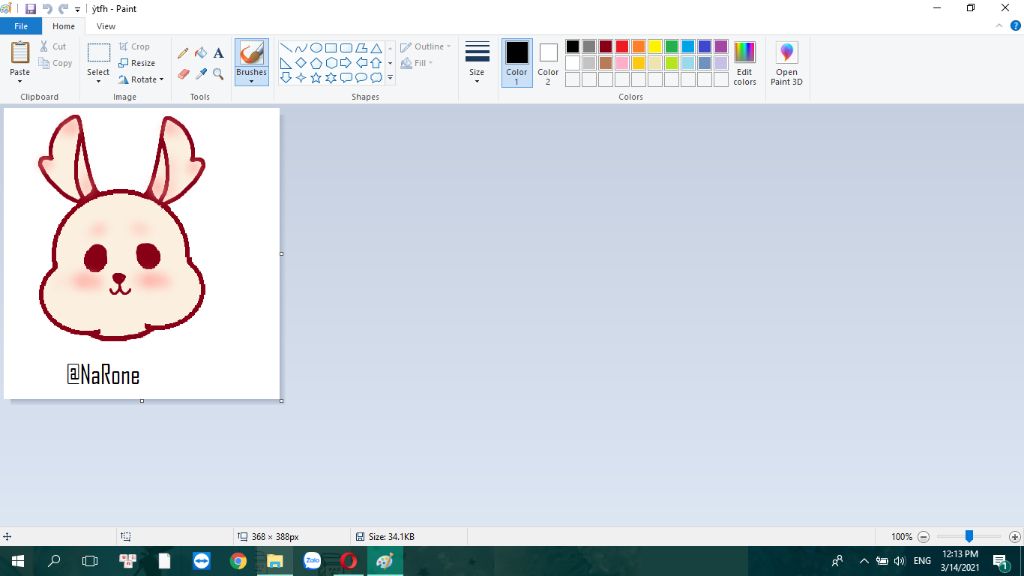Open Zalo from the taskbar
Screen dimensions: 1024x576
[312, 561]
